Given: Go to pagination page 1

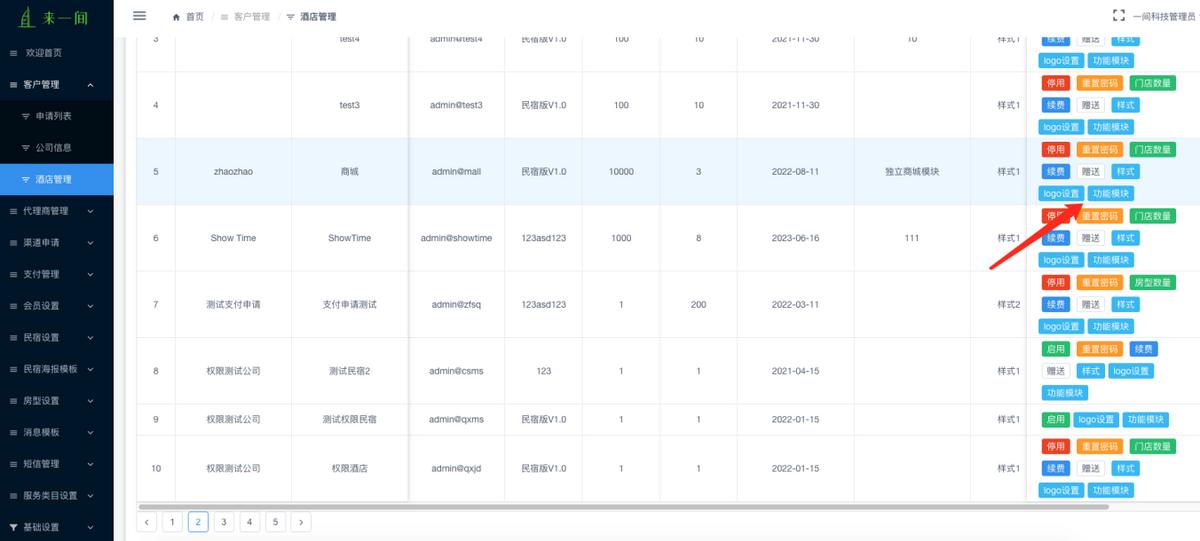Looking at the screenshot, I should [x=173, y=521].
